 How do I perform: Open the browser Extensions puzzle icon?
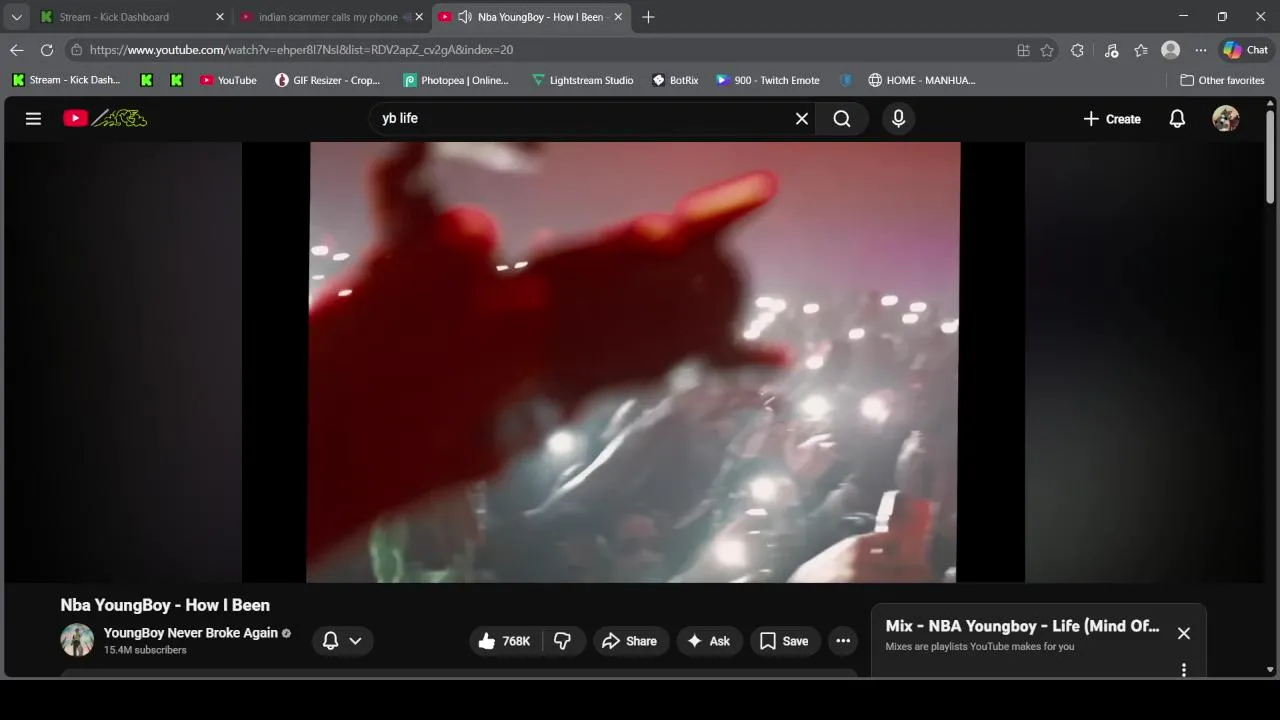(x=1077, y=50)
